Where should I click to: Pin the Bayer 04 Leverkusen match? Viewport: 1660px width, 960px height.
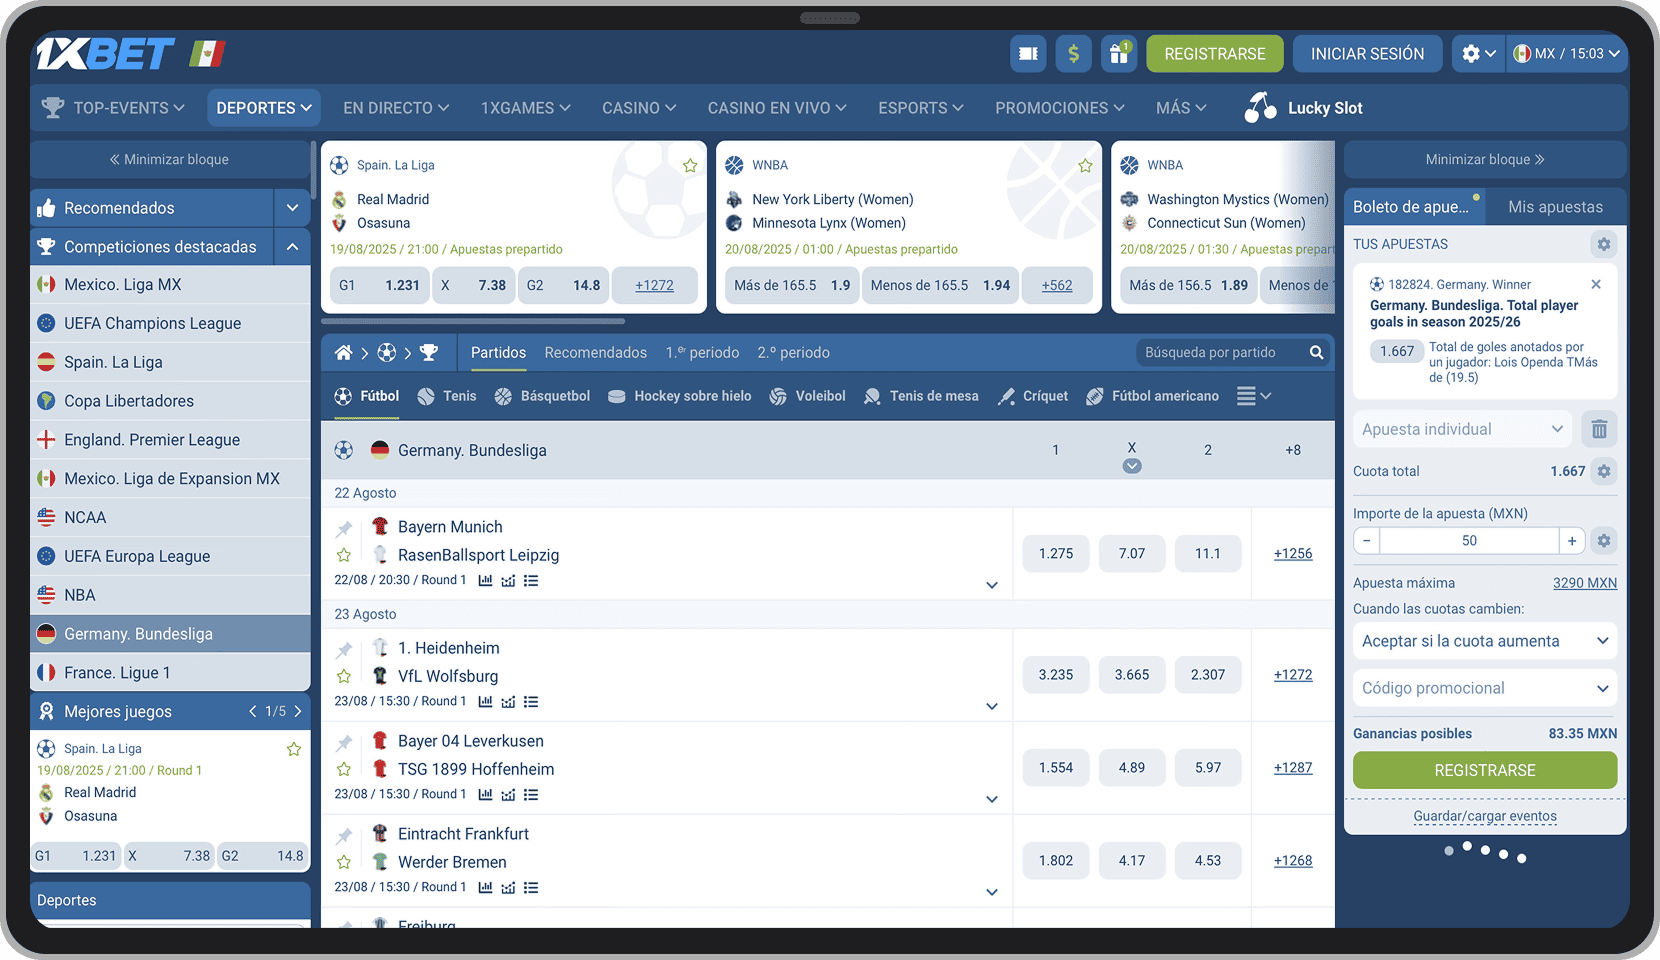[344, 742]
